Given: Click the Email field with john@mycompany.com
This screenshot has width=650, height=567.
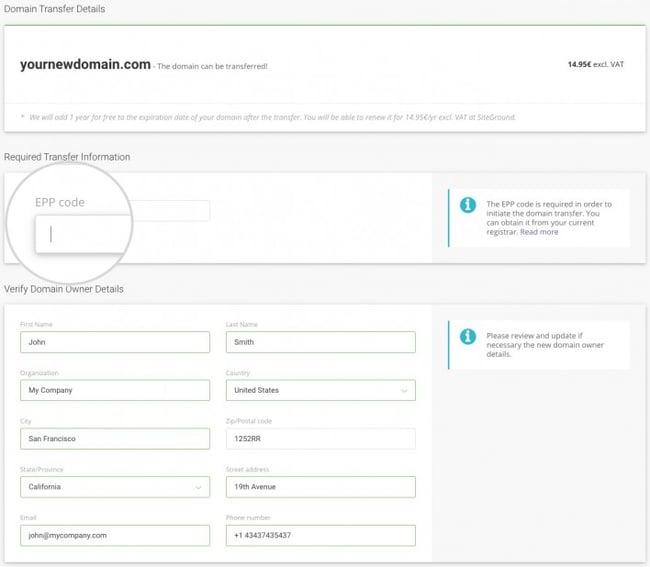Looking at the screenshot, I should (x=114, y=535).
